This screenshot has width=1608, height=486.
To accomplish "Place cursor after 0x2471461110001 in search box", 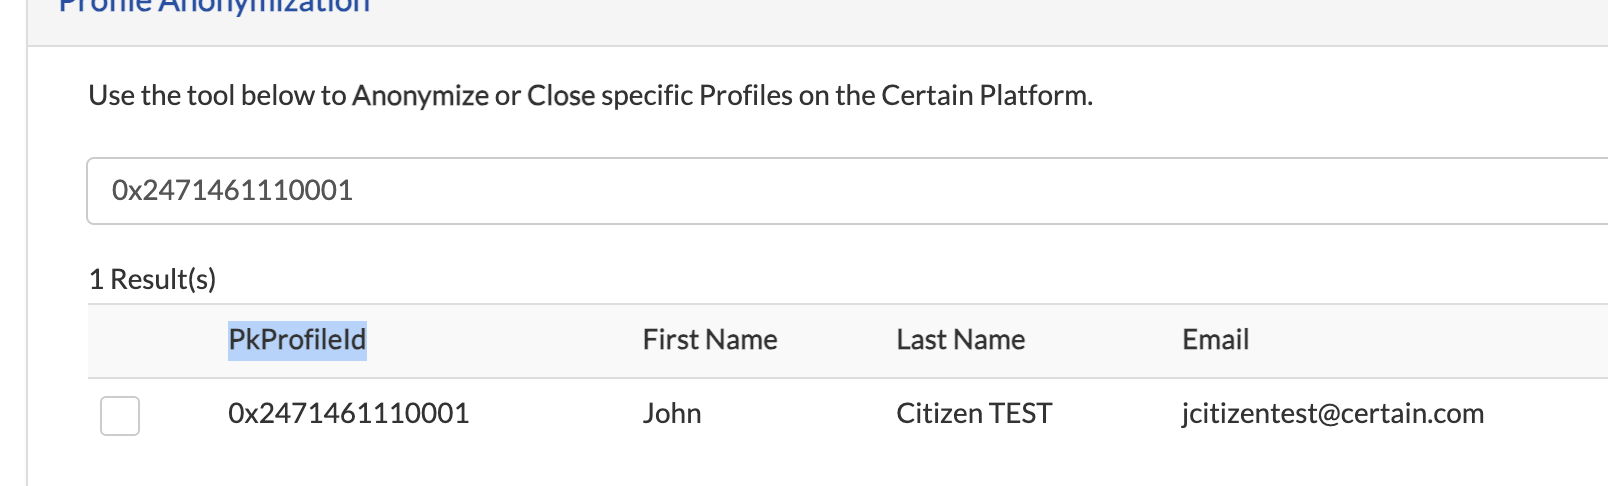I will tap(355, 191).
